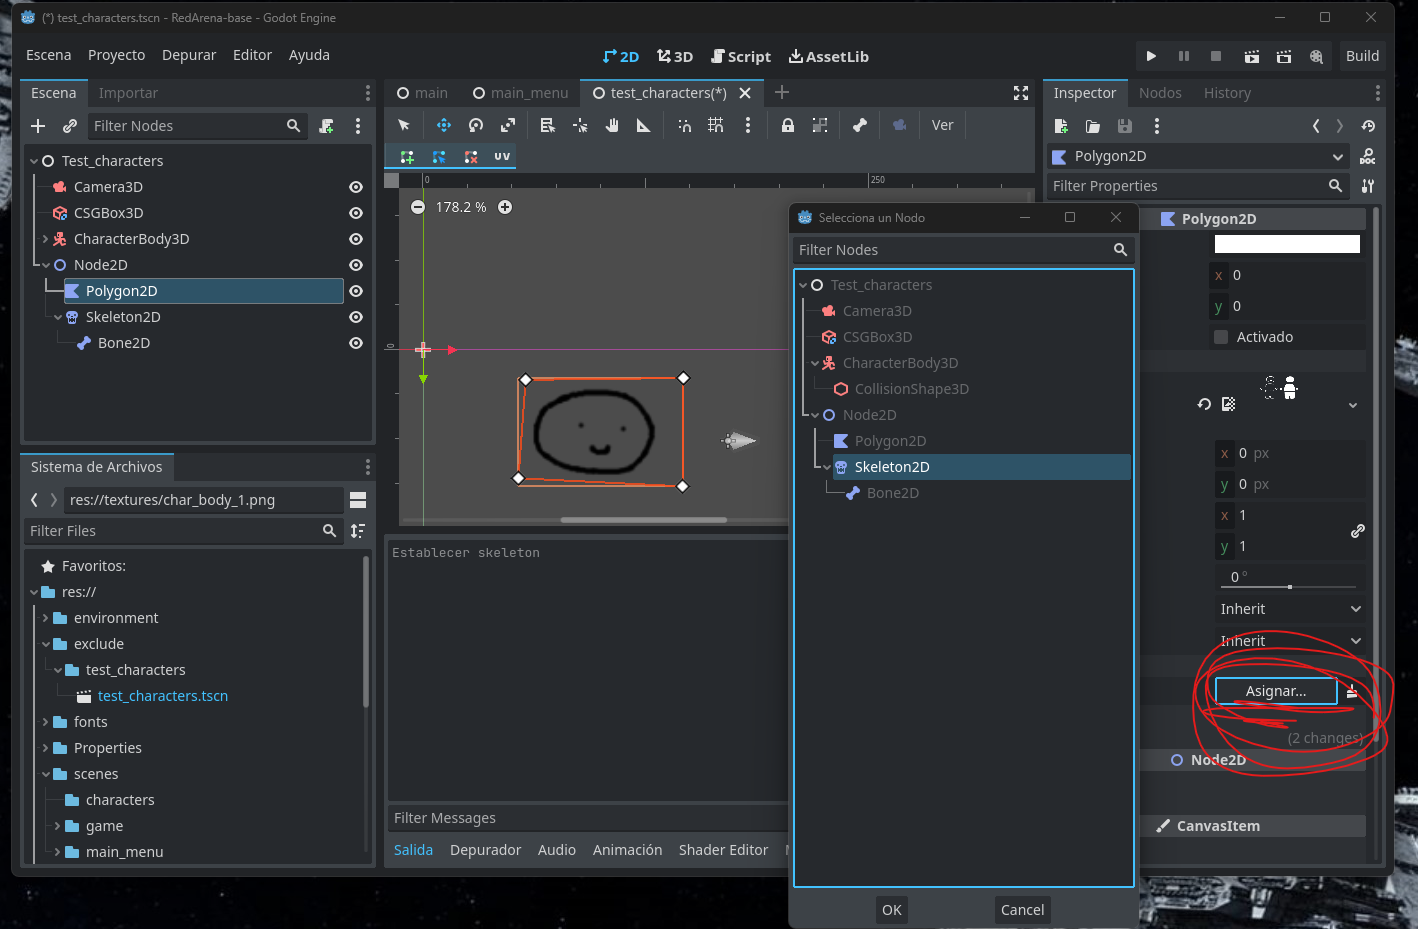Open the Polygon2D documentation via the Doc icon
Viewport: 1418px width, 929px height.
tap(1368, 156)
